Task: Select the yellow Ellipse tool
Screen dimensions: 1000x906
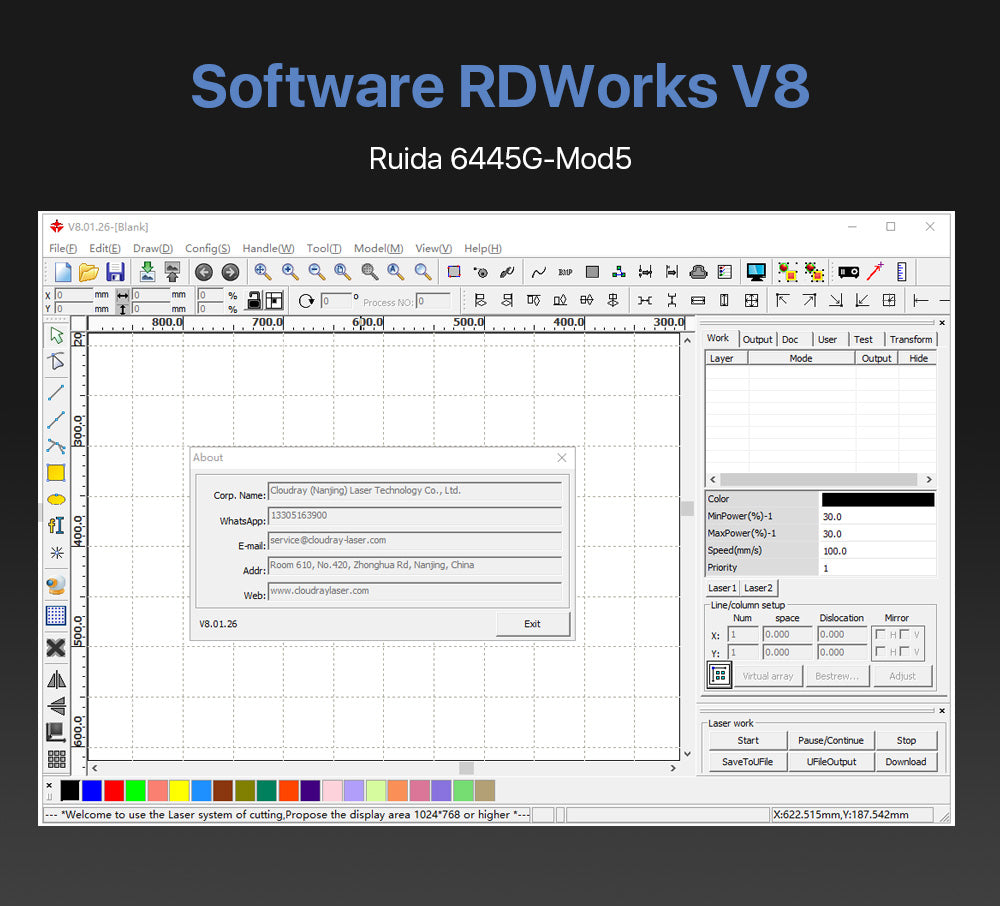Action: click(56, 499)
